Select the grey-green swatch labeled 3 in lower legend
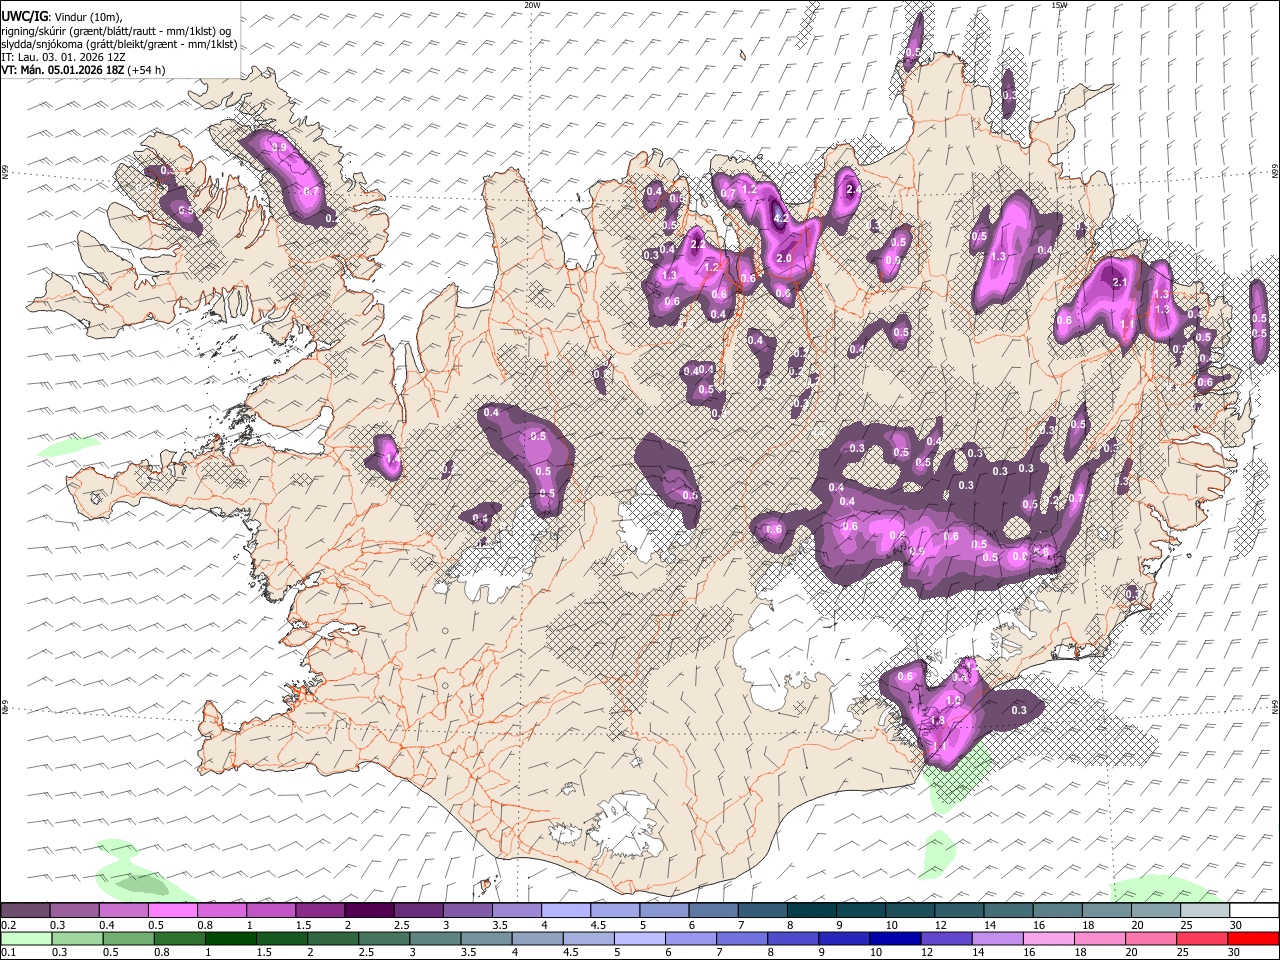The height and width of the screenshot is (960, 1280). coord(435,938)
